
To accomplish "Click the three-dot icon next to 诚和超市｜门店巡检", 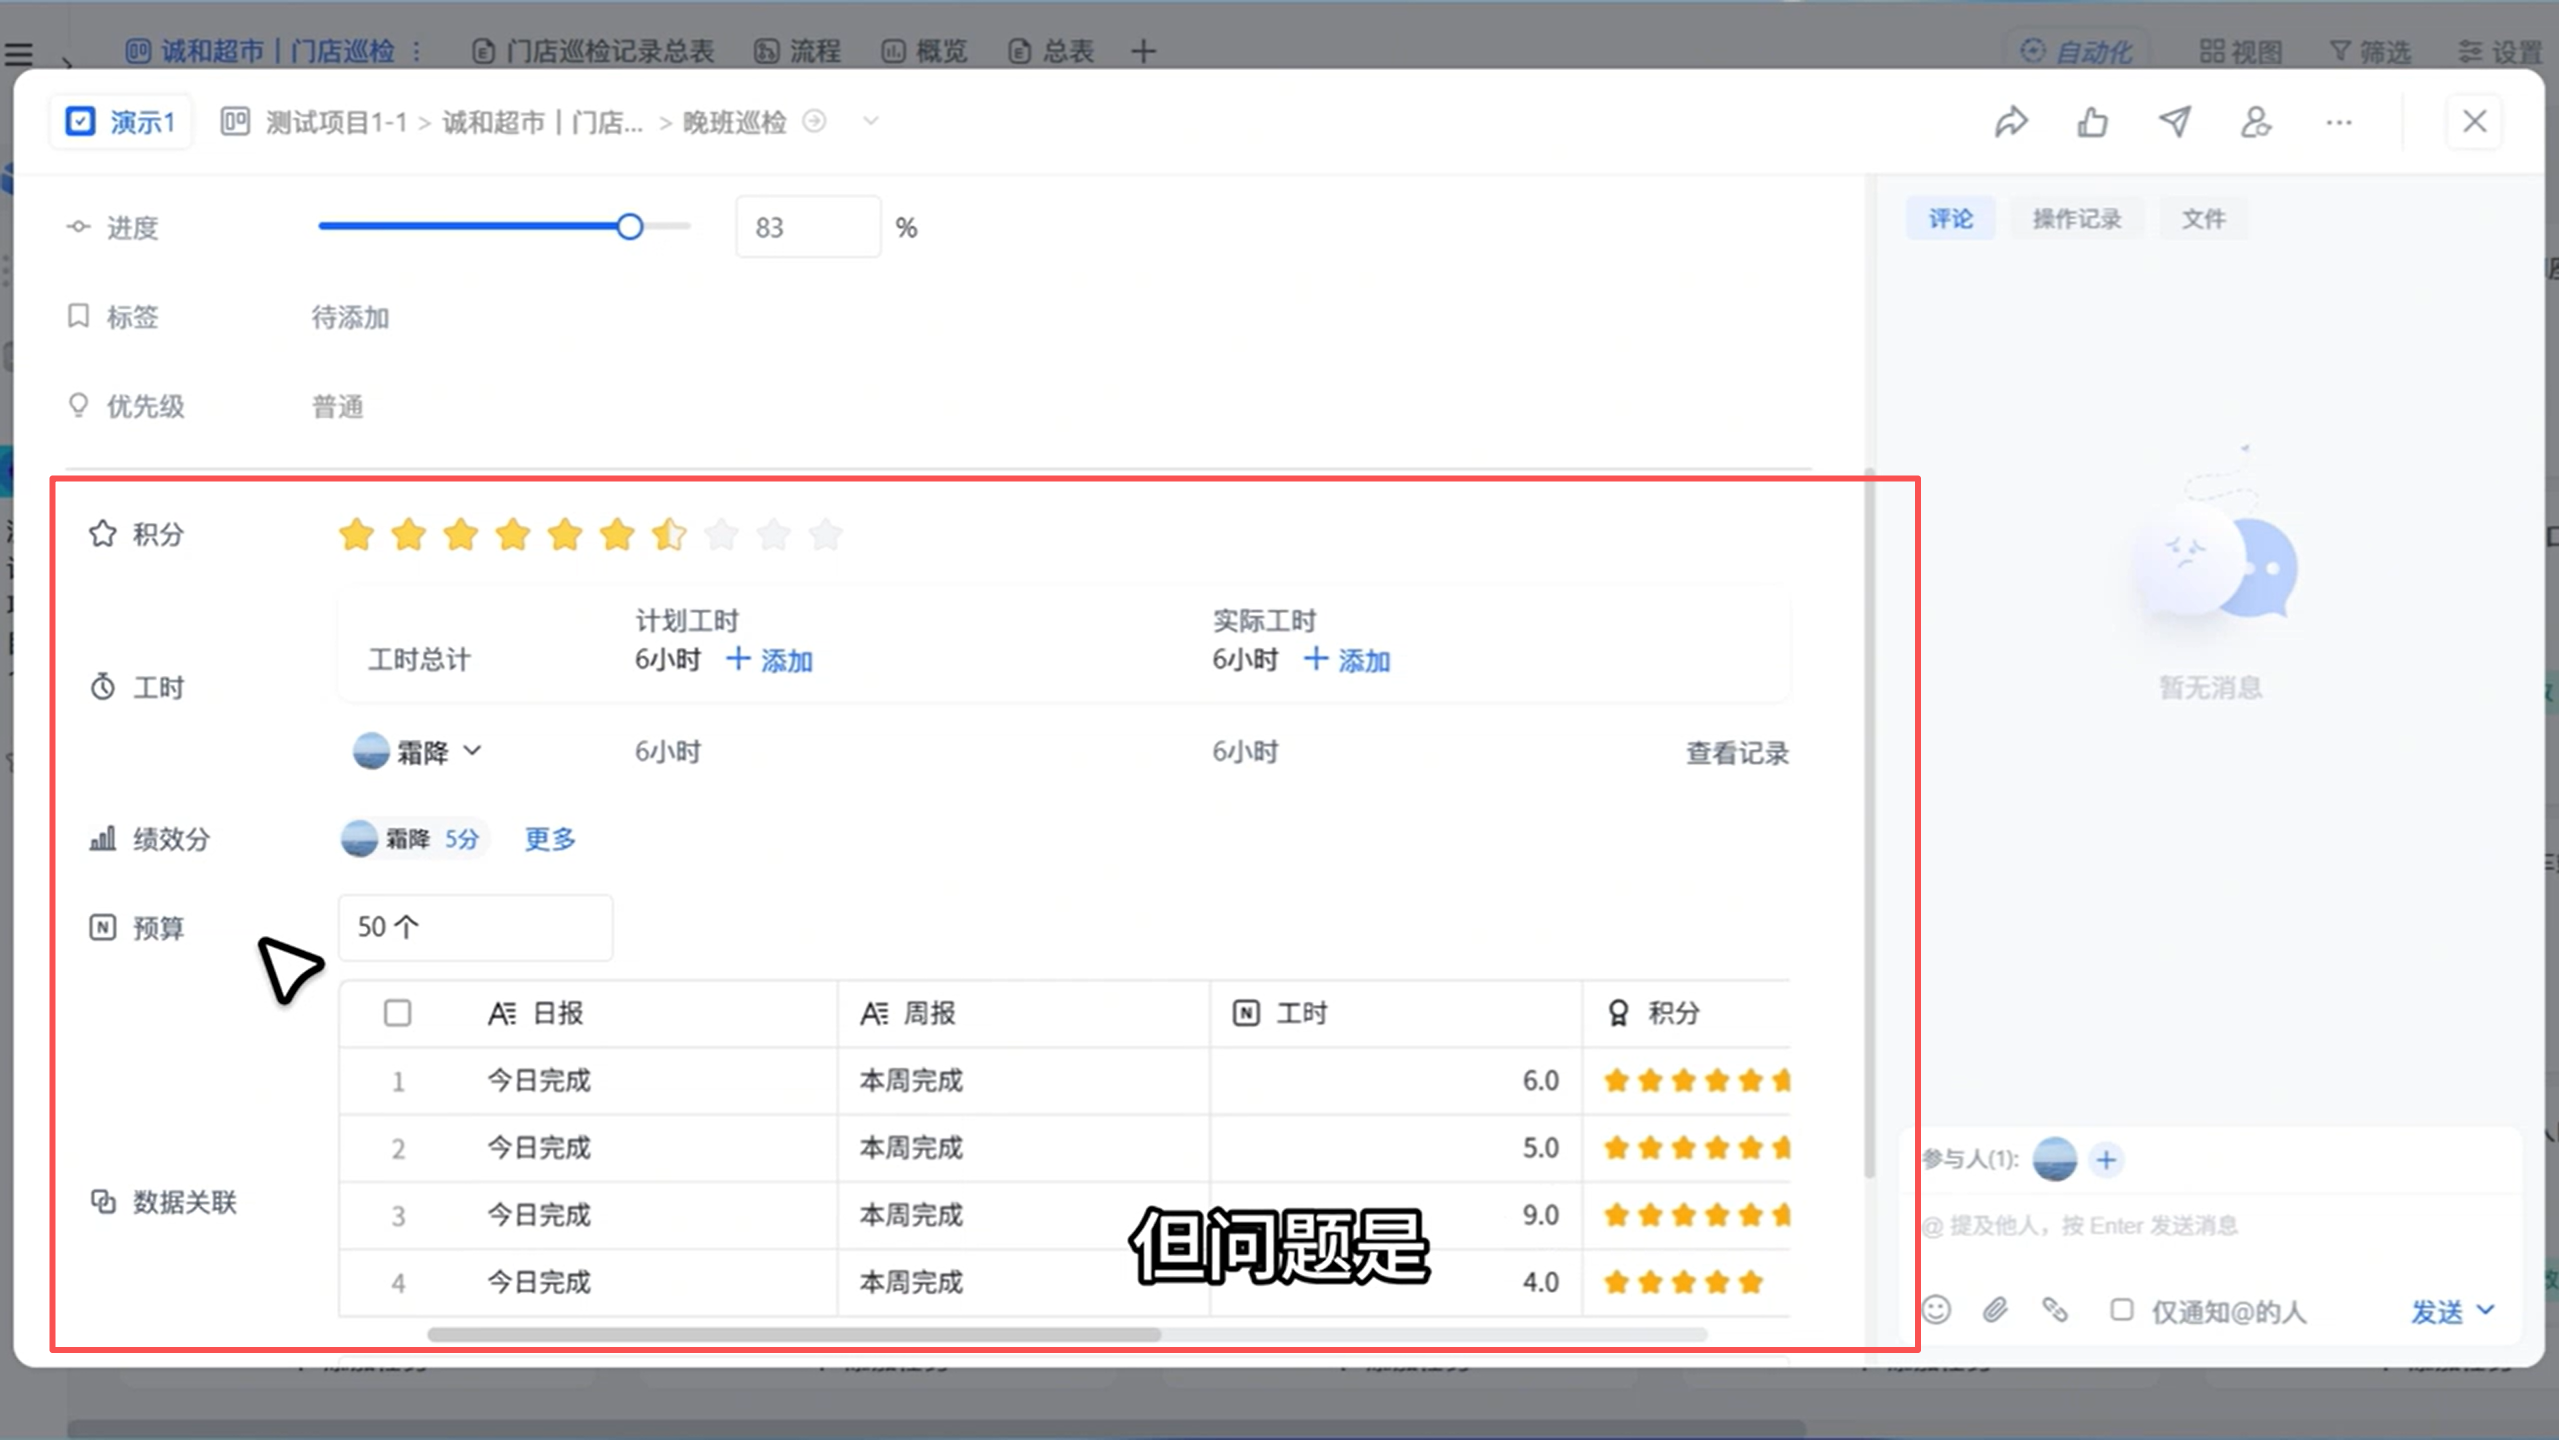I will click(416, 51).
